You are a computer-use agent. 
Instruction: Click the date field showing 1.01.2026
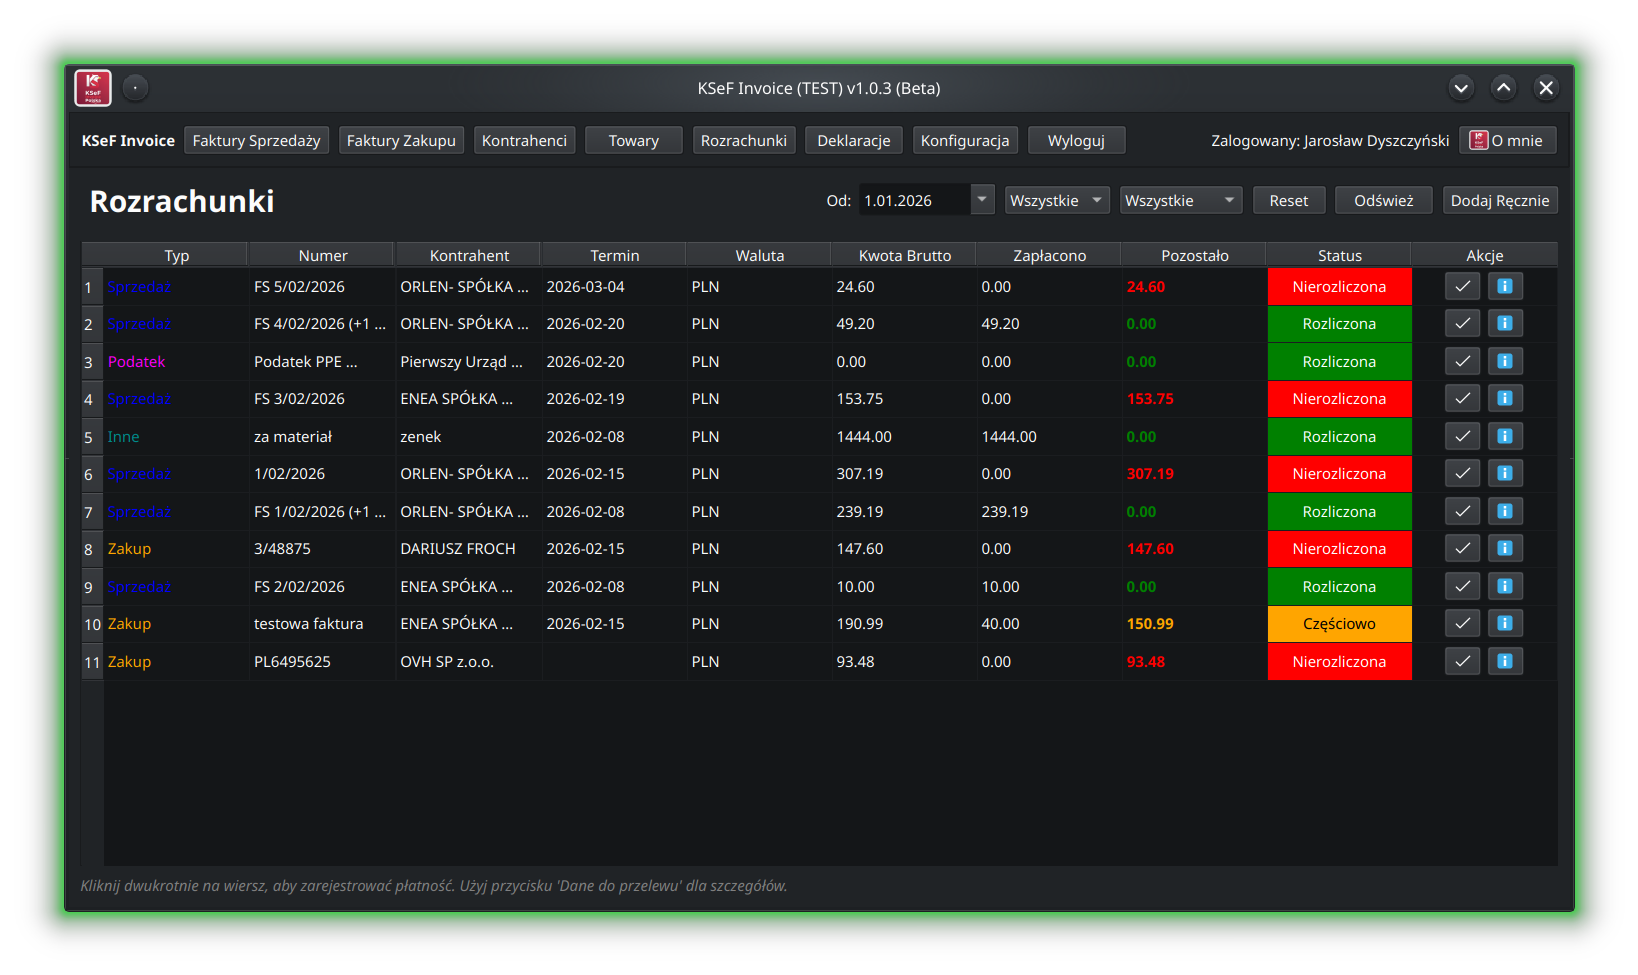(x=914, y=201)
